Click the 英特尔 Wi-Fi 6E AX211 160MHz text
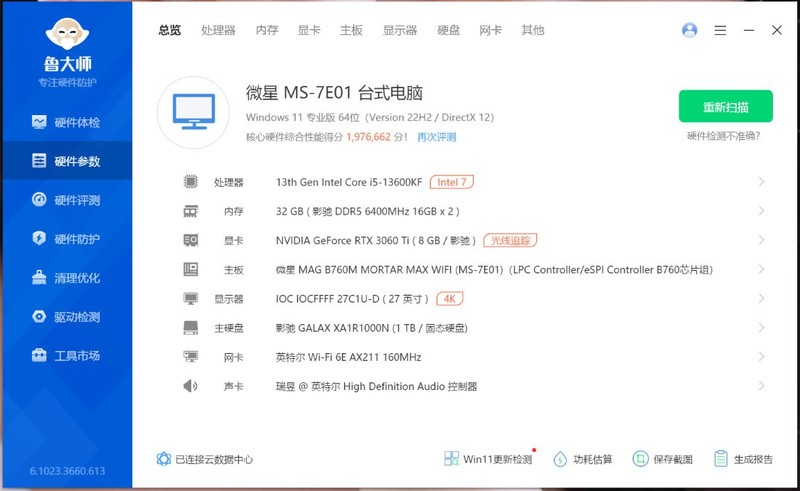The height and width of the screenshot is (491, 800). (348, 357)
